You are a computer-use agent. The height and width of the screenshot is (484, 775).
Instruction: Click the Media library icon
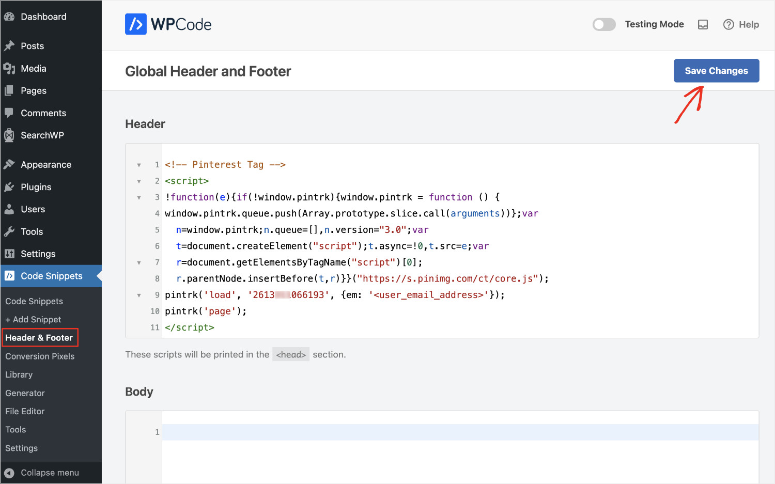click(9, 69)
